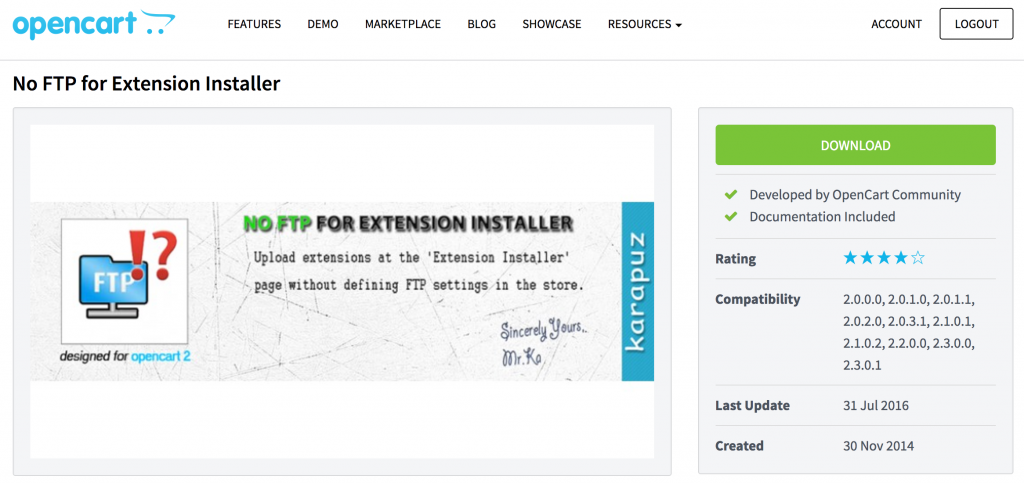Click the Compatibility label

tap(758, 300)
